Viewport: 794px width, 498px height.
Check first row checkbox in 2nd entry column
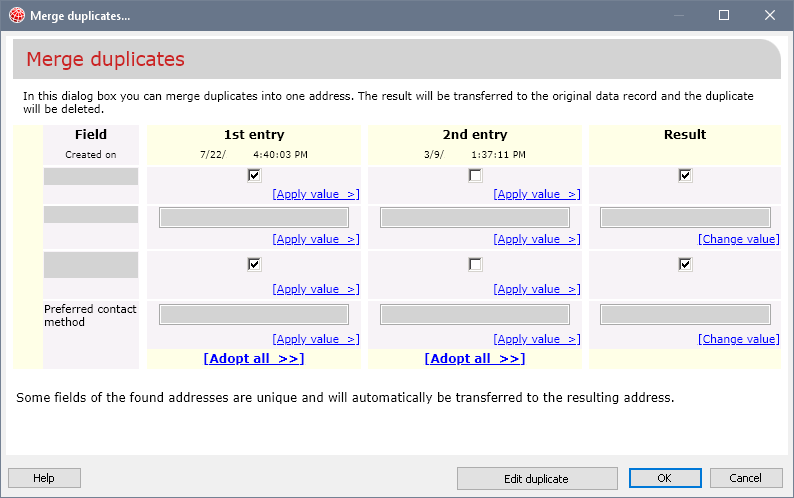(x=475, y=176)
